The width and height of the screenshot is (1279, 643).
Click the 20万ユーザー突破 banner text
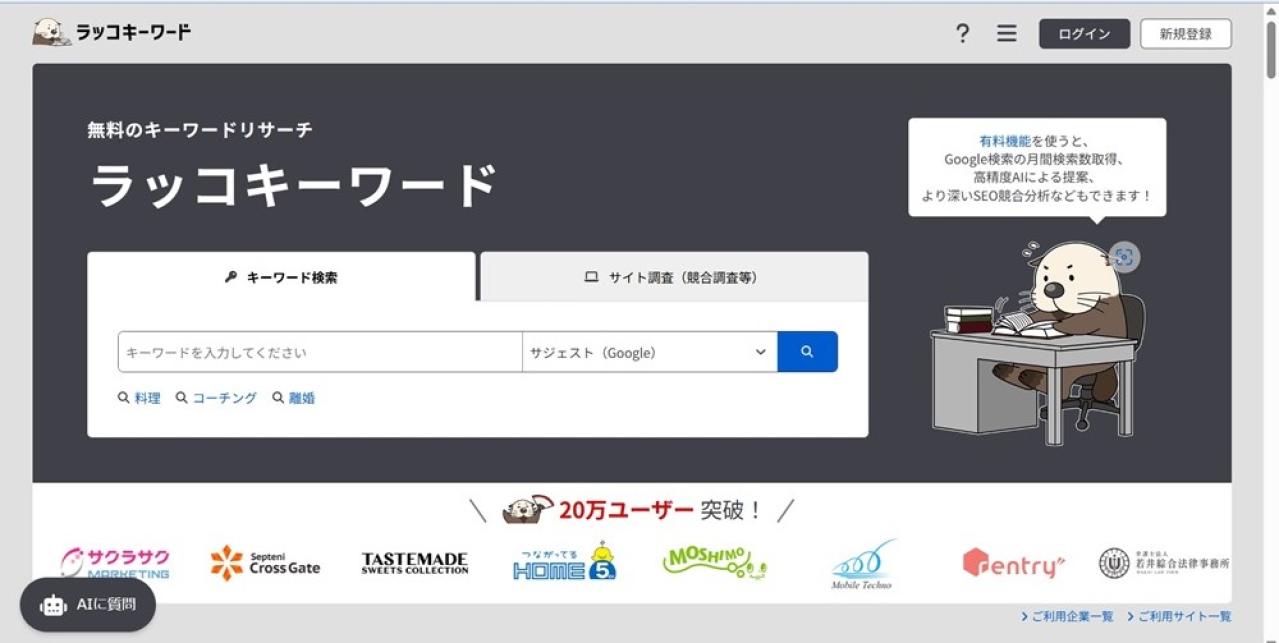(x=660, y=510)
